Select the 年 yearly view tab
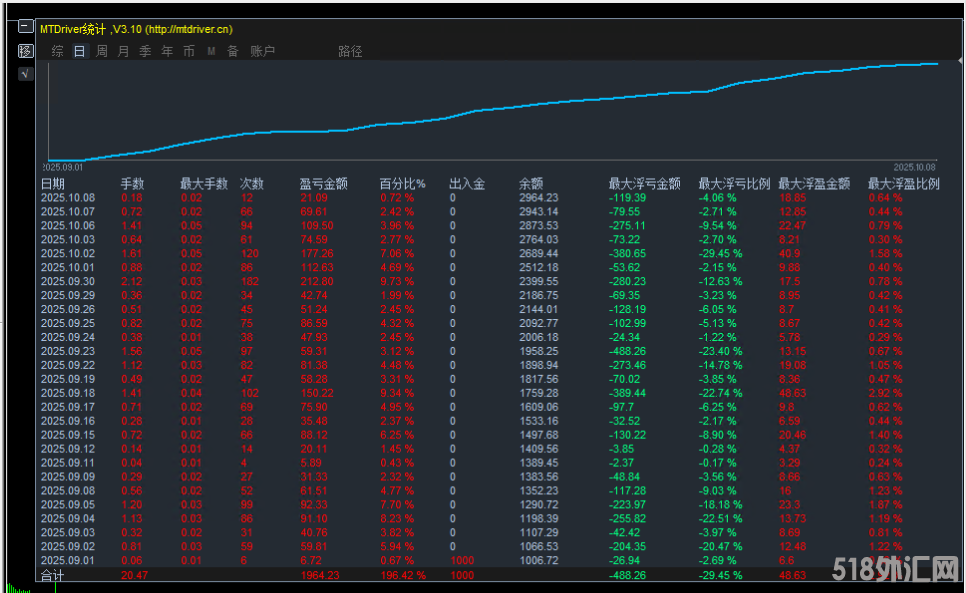 pyautogui.click(x=166, y=51)
